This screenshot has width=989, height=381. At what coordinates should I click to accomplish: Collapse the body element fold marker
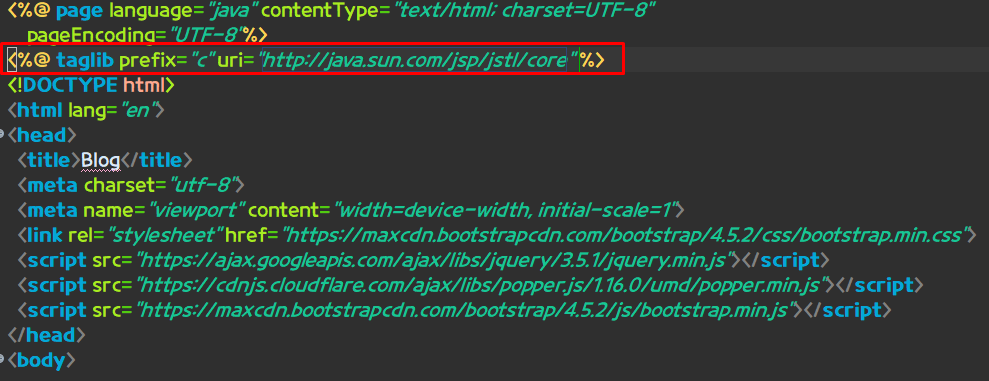[x=2, y=358]
